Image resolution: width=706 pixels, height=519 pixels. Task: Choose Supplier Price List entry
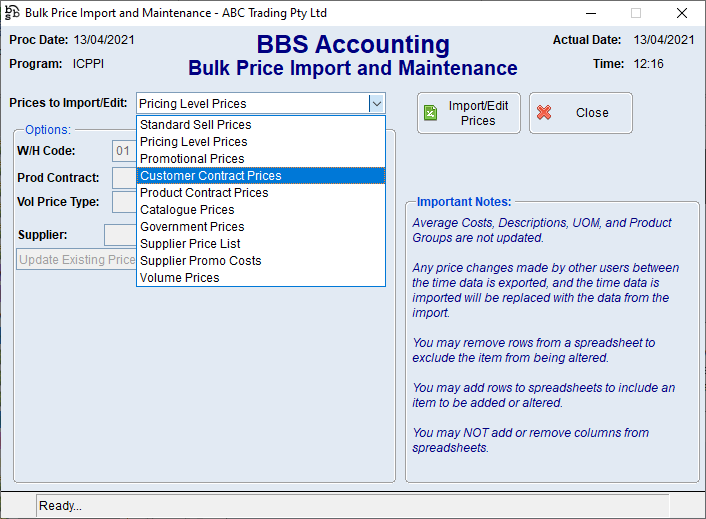click(190, 244)
